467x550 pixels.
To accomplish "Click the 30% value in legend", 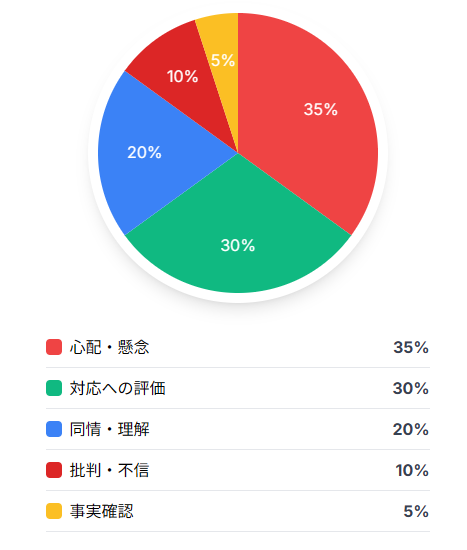I will [x=411, y=389].
